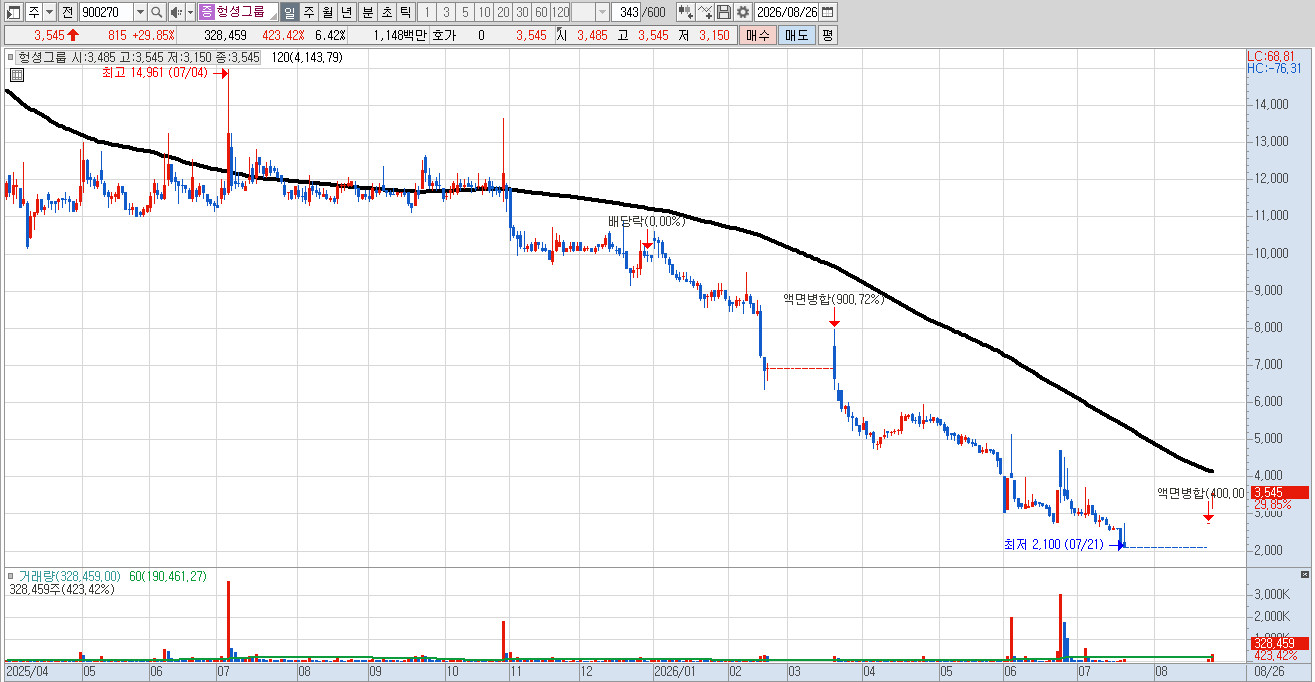Open the 주 market type dropdown arrow

click(49, 12)
